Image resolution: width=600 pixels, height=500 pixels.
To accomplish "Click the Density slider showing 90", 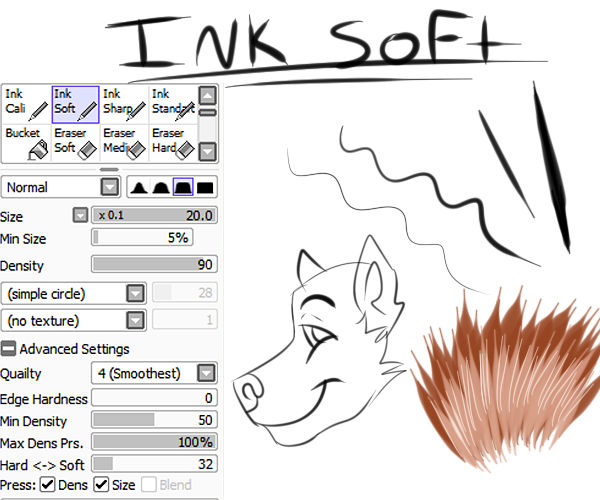I will coord(154,264).
